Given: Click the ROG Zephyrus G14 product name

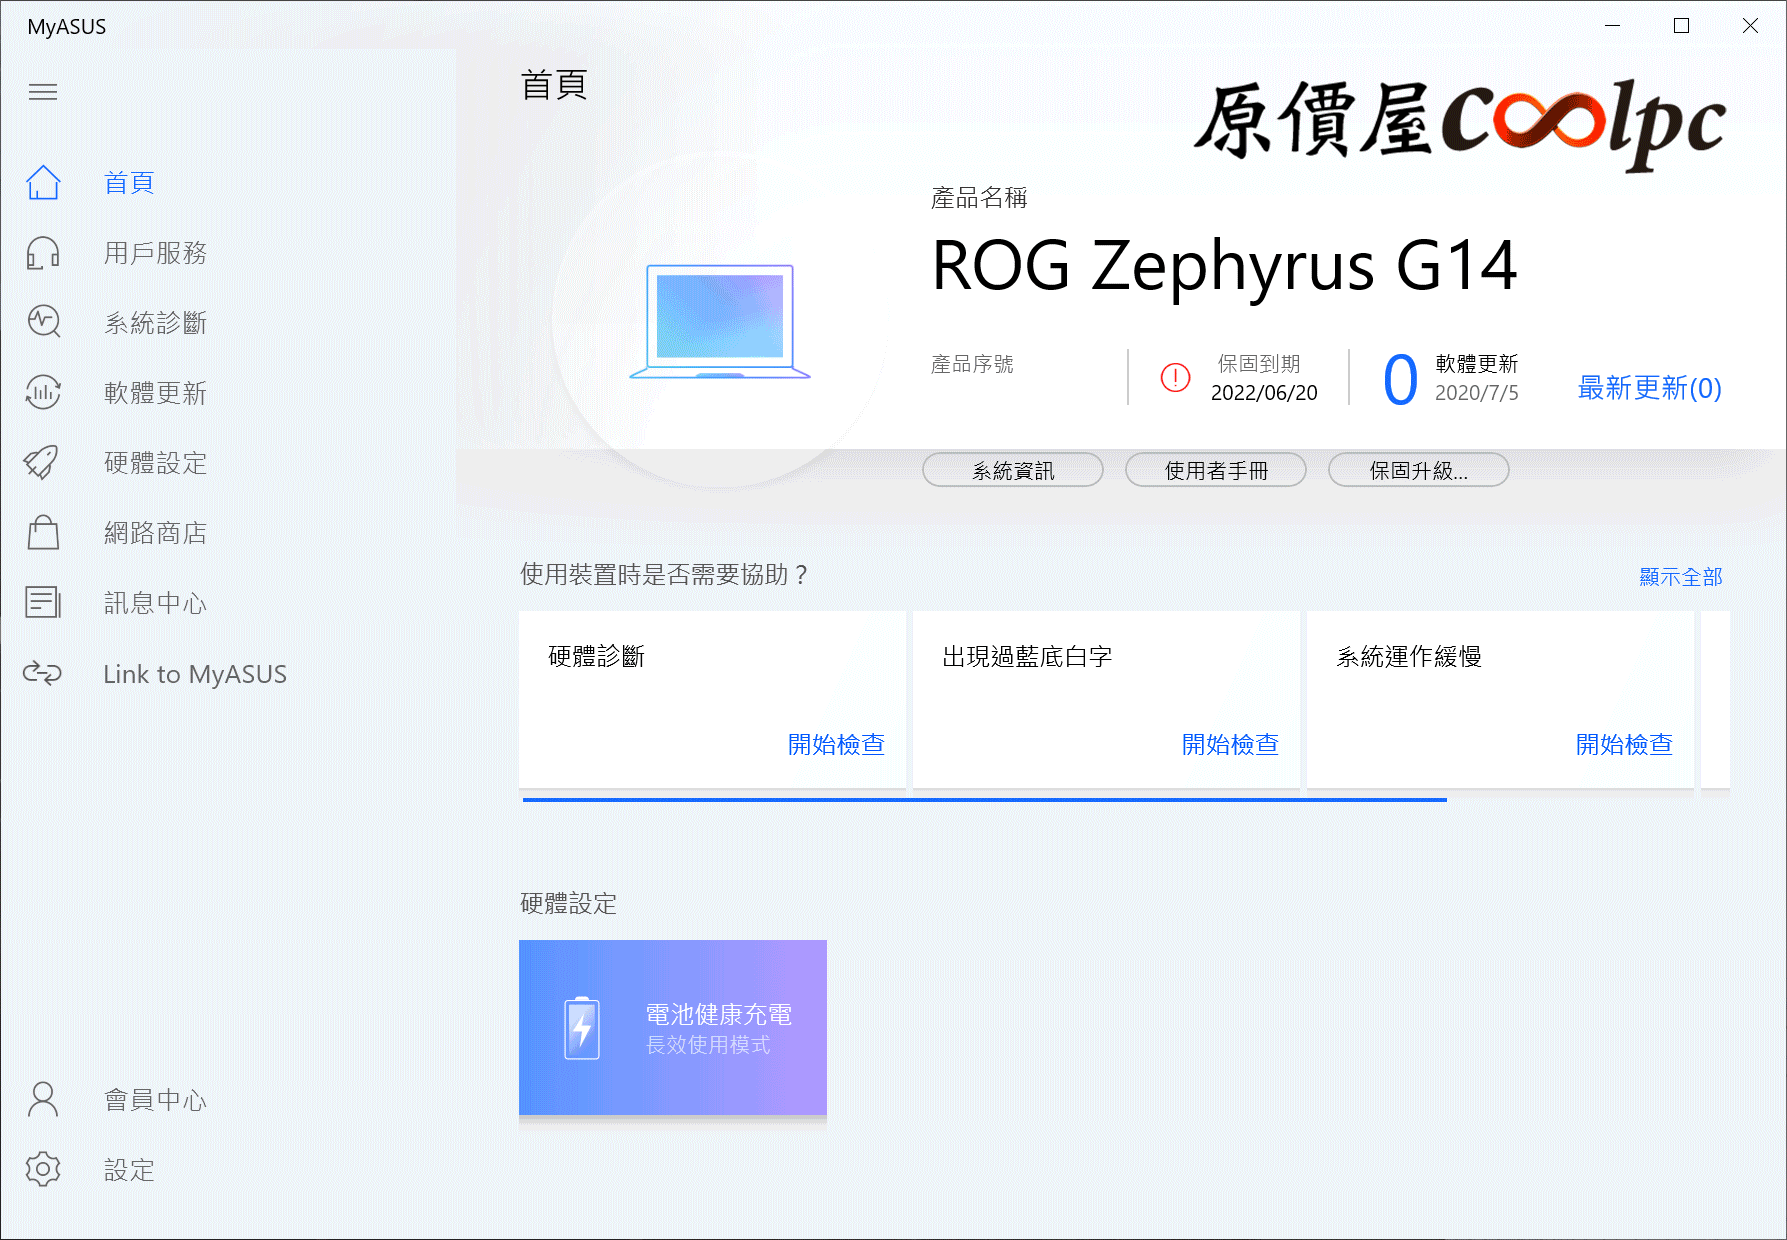Looking at the screenshot, I should coord(1224,266).
